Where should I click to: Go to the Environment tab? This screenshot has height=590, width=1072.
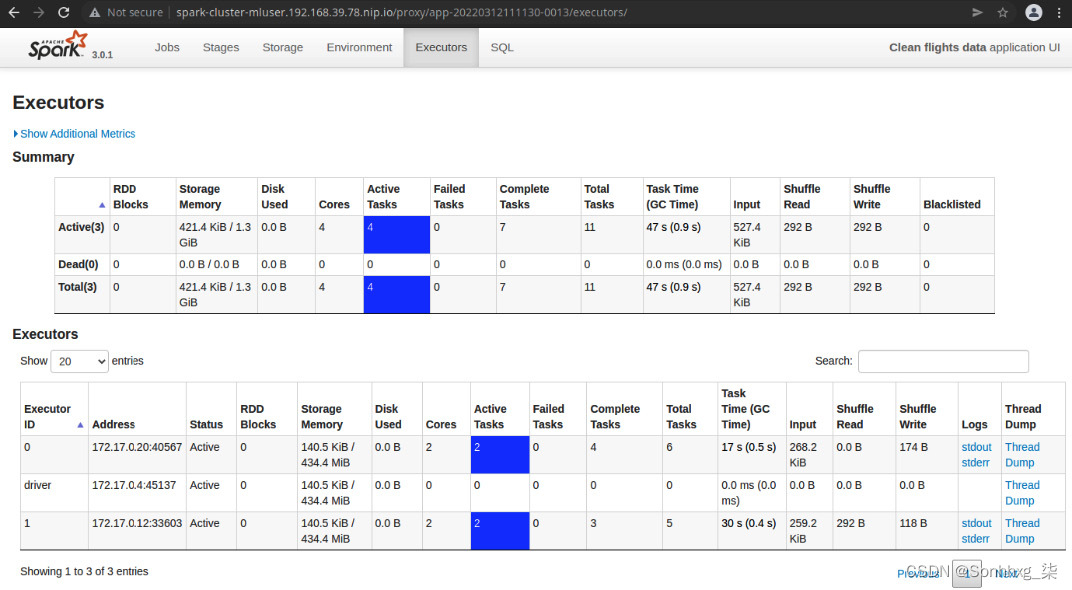pyautogui.click(x=359, y=47)
